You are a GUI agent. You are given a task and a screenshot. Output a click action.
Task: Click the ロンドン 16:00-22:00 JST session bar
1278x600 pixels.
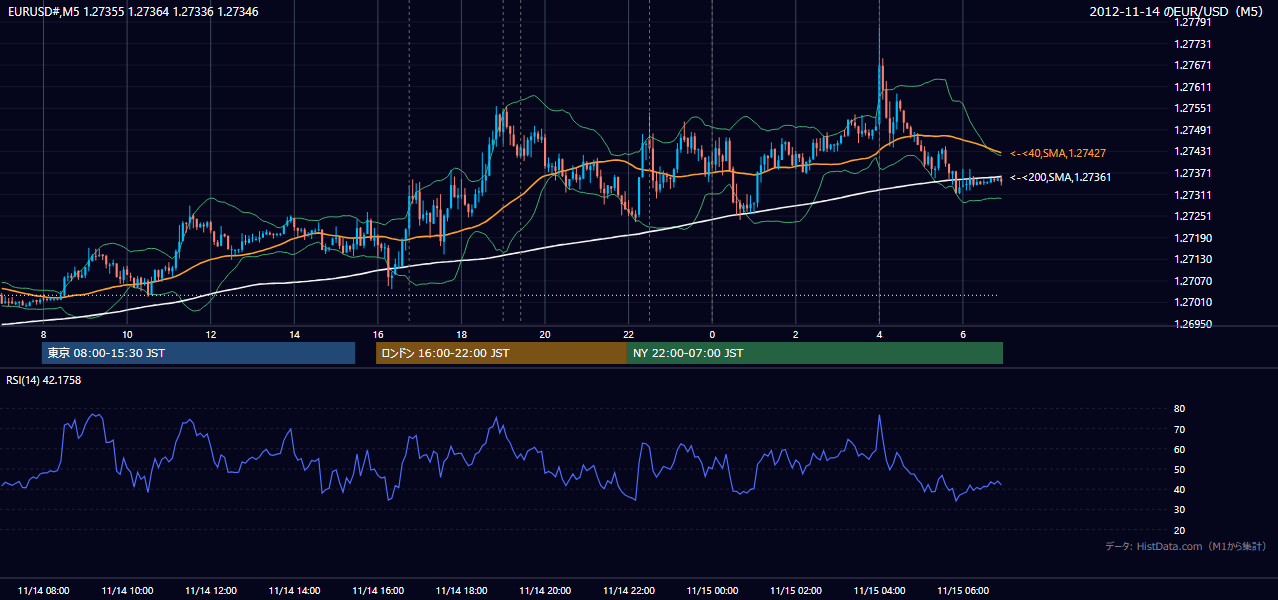tap(501, 353)
